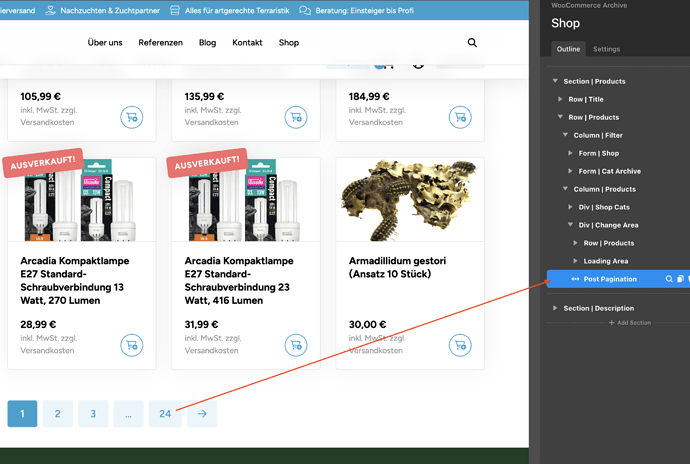Viewport: 690px width, 464px height.
Task: Click the next page arrow in pagination
Action: 202,414
